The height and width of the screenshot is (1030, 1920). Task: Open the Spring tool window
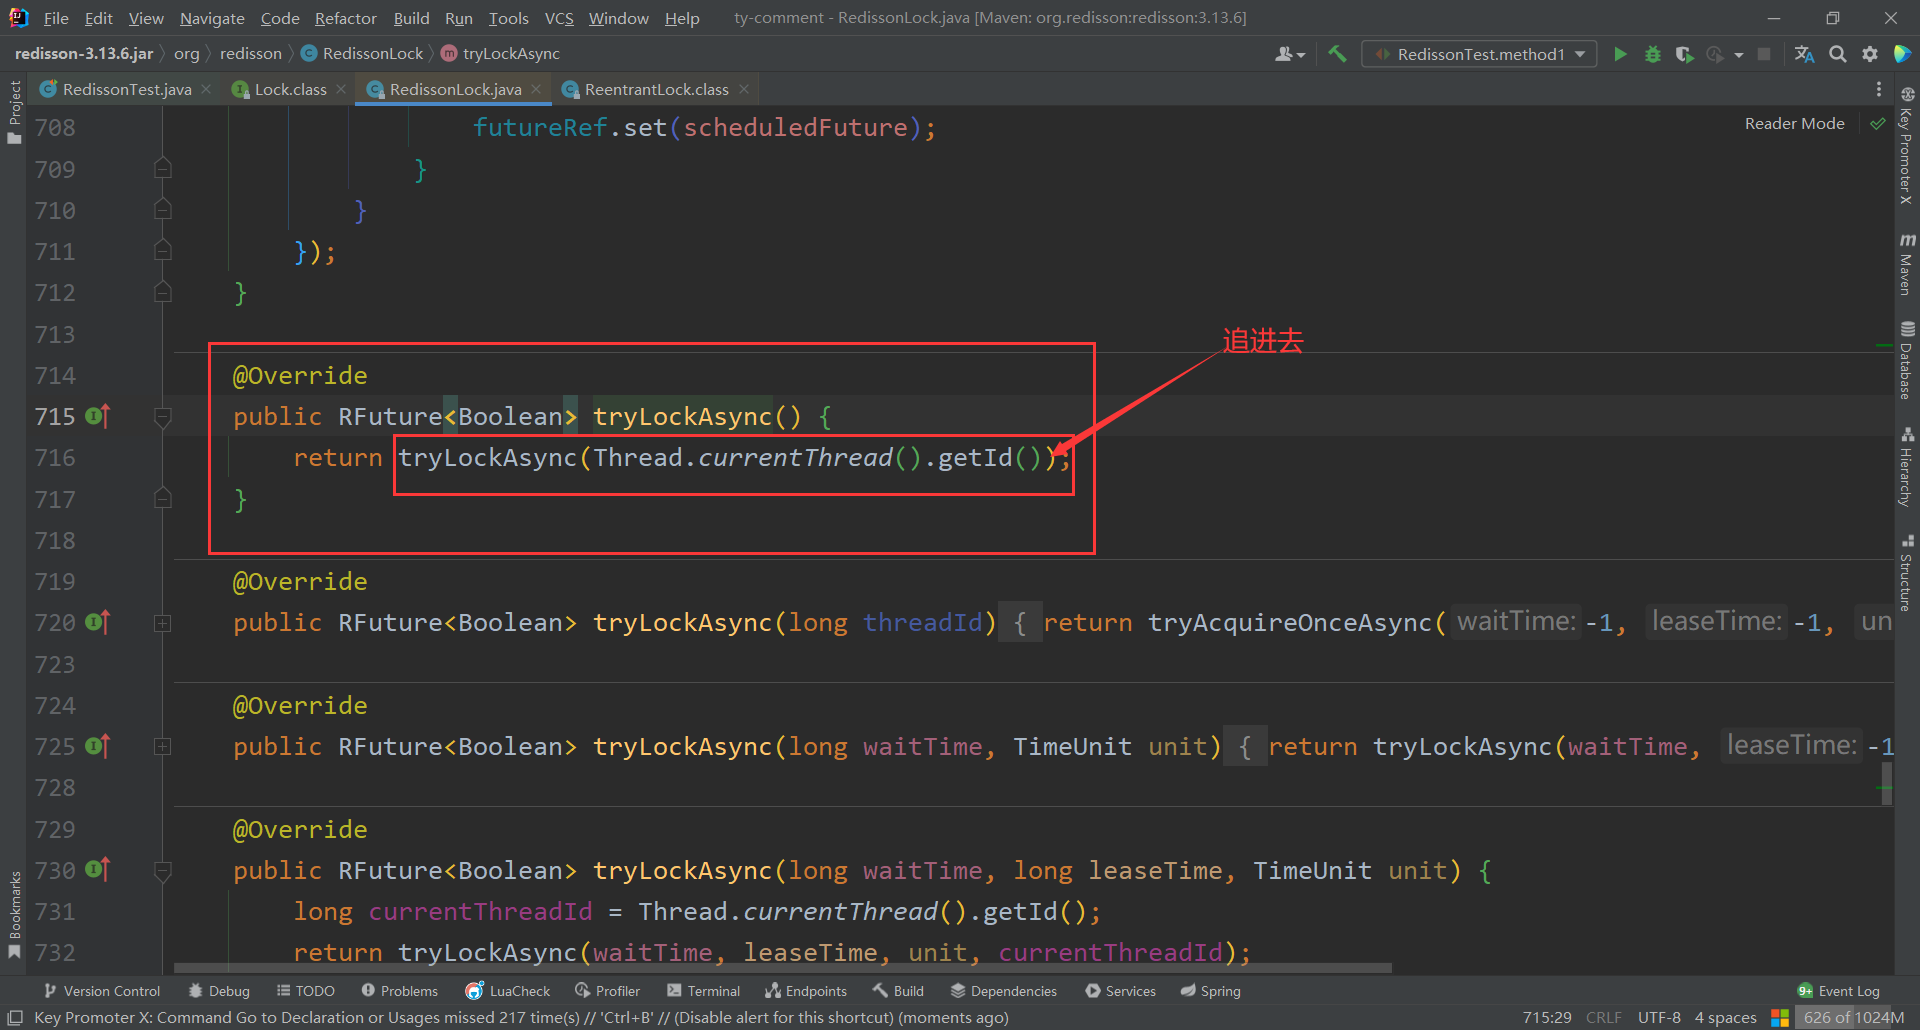[x=1211, y=991]
